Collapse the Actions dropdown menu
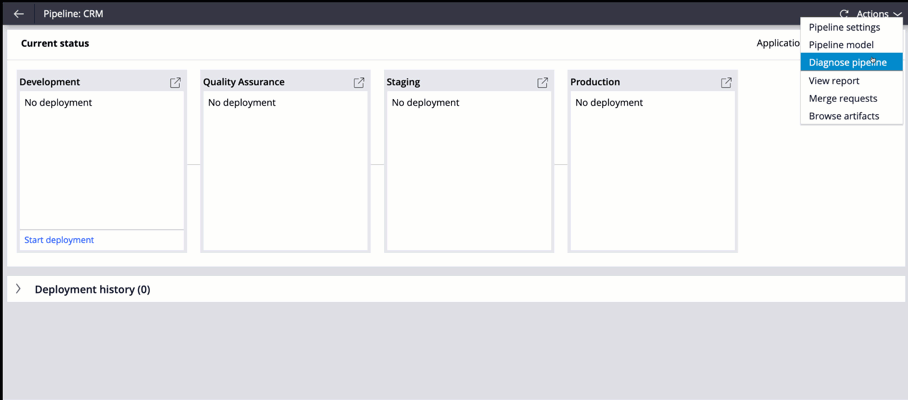This screenshot has width=908, height=400. (x=877, y=14)
